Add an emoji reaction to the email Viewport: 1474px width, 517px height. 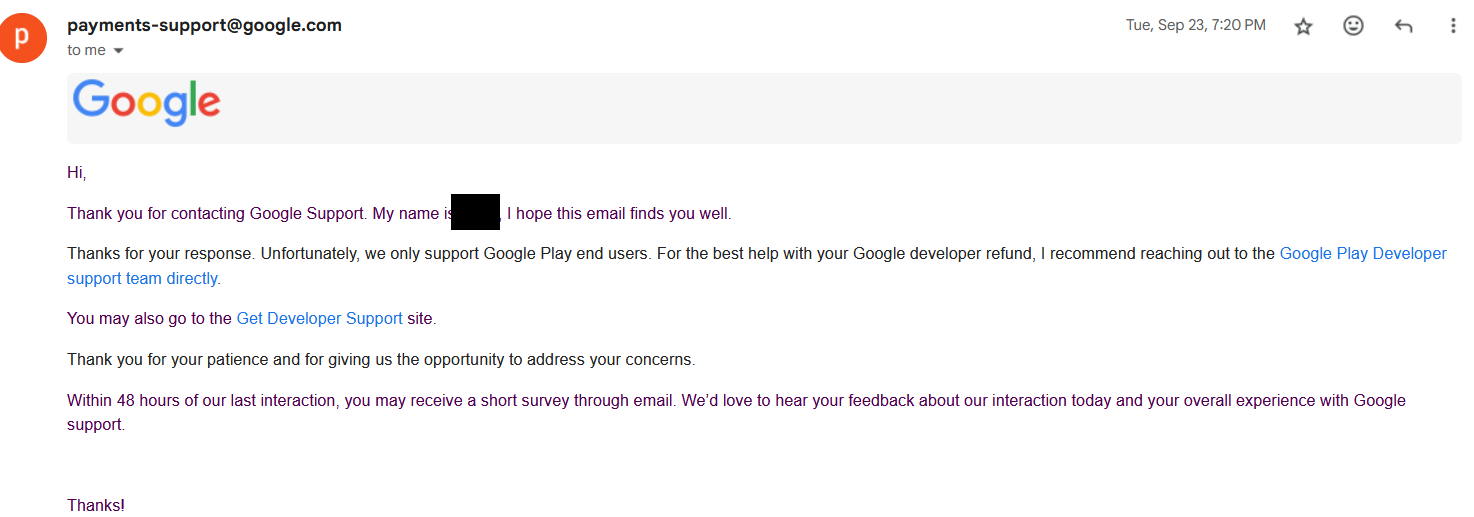1353,26
